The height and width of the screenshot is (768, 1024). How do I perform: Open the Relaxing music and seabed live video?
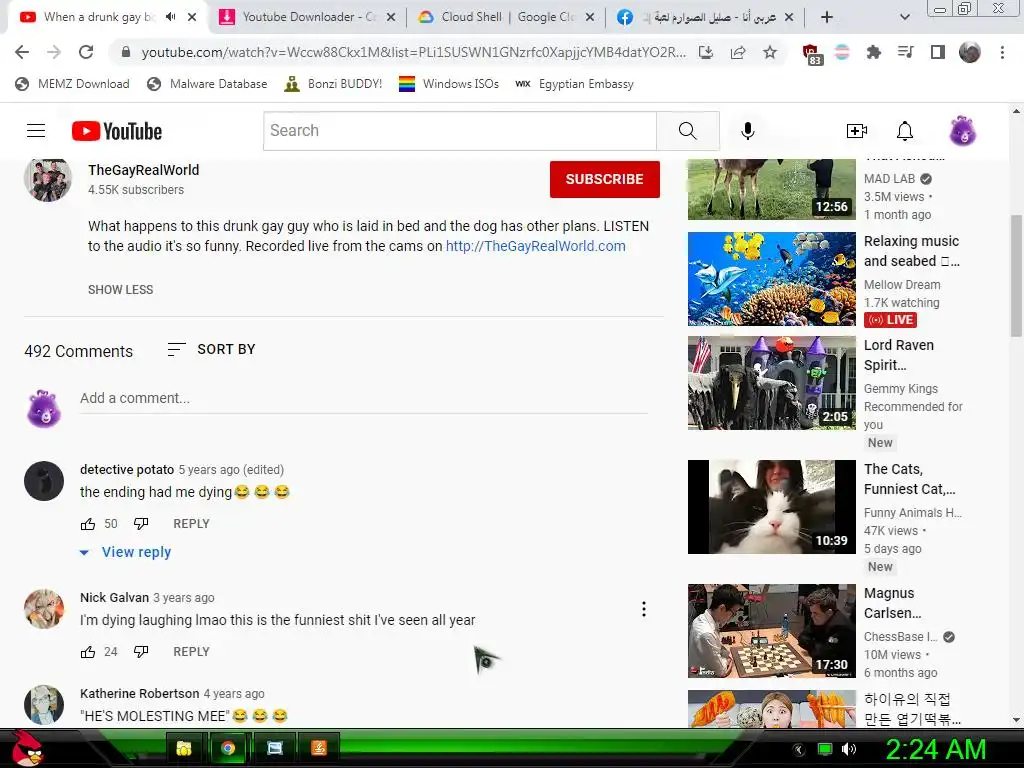tap(771, 279)
